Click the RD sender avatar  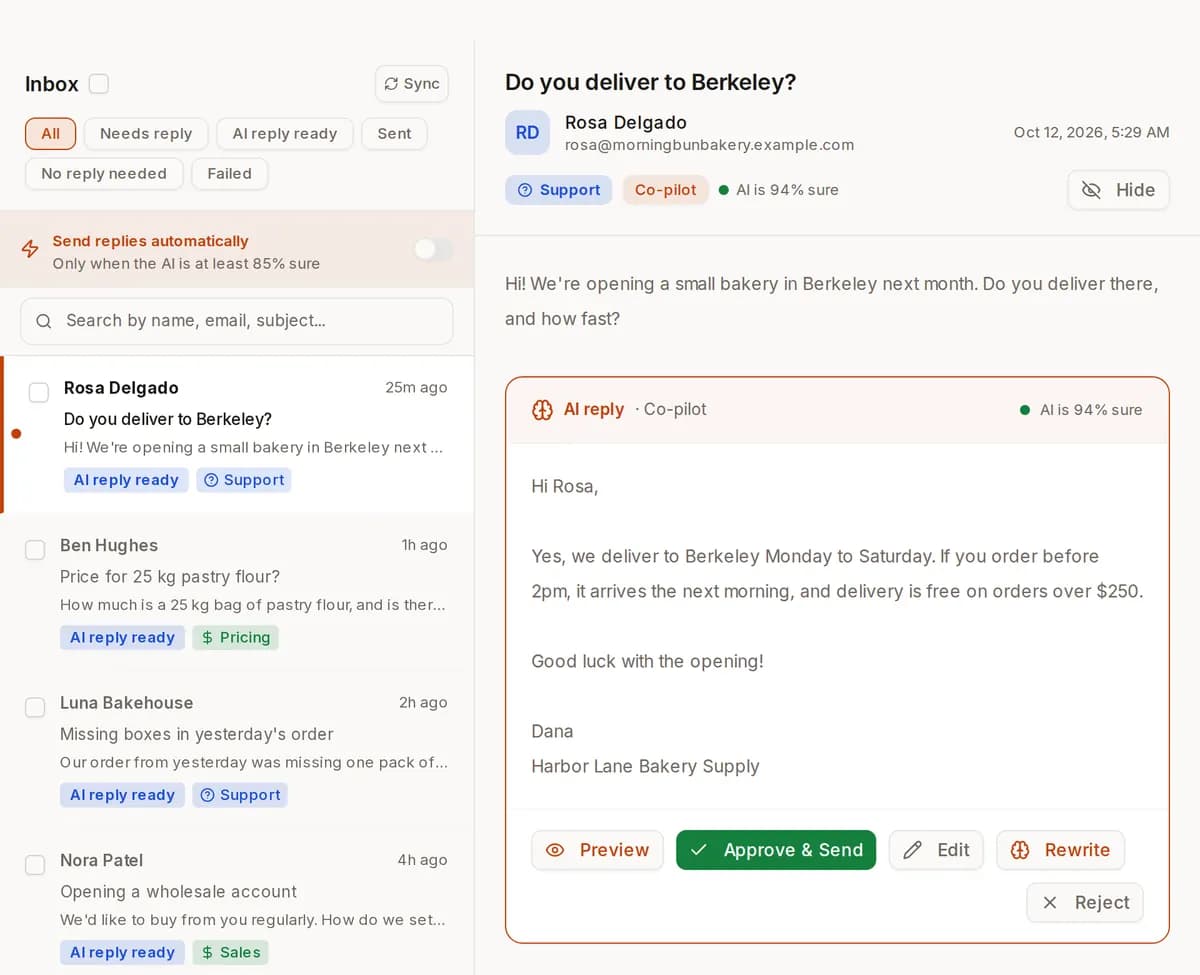pos(527,133)
